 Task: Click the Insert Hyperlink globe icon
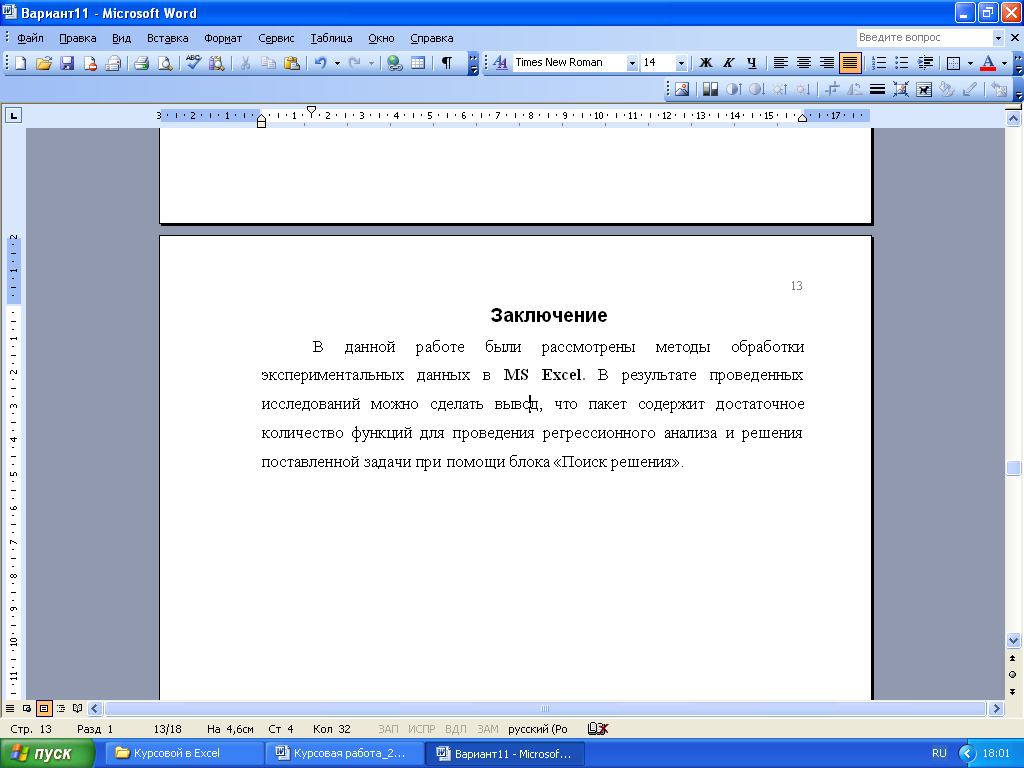pos(394,63)
